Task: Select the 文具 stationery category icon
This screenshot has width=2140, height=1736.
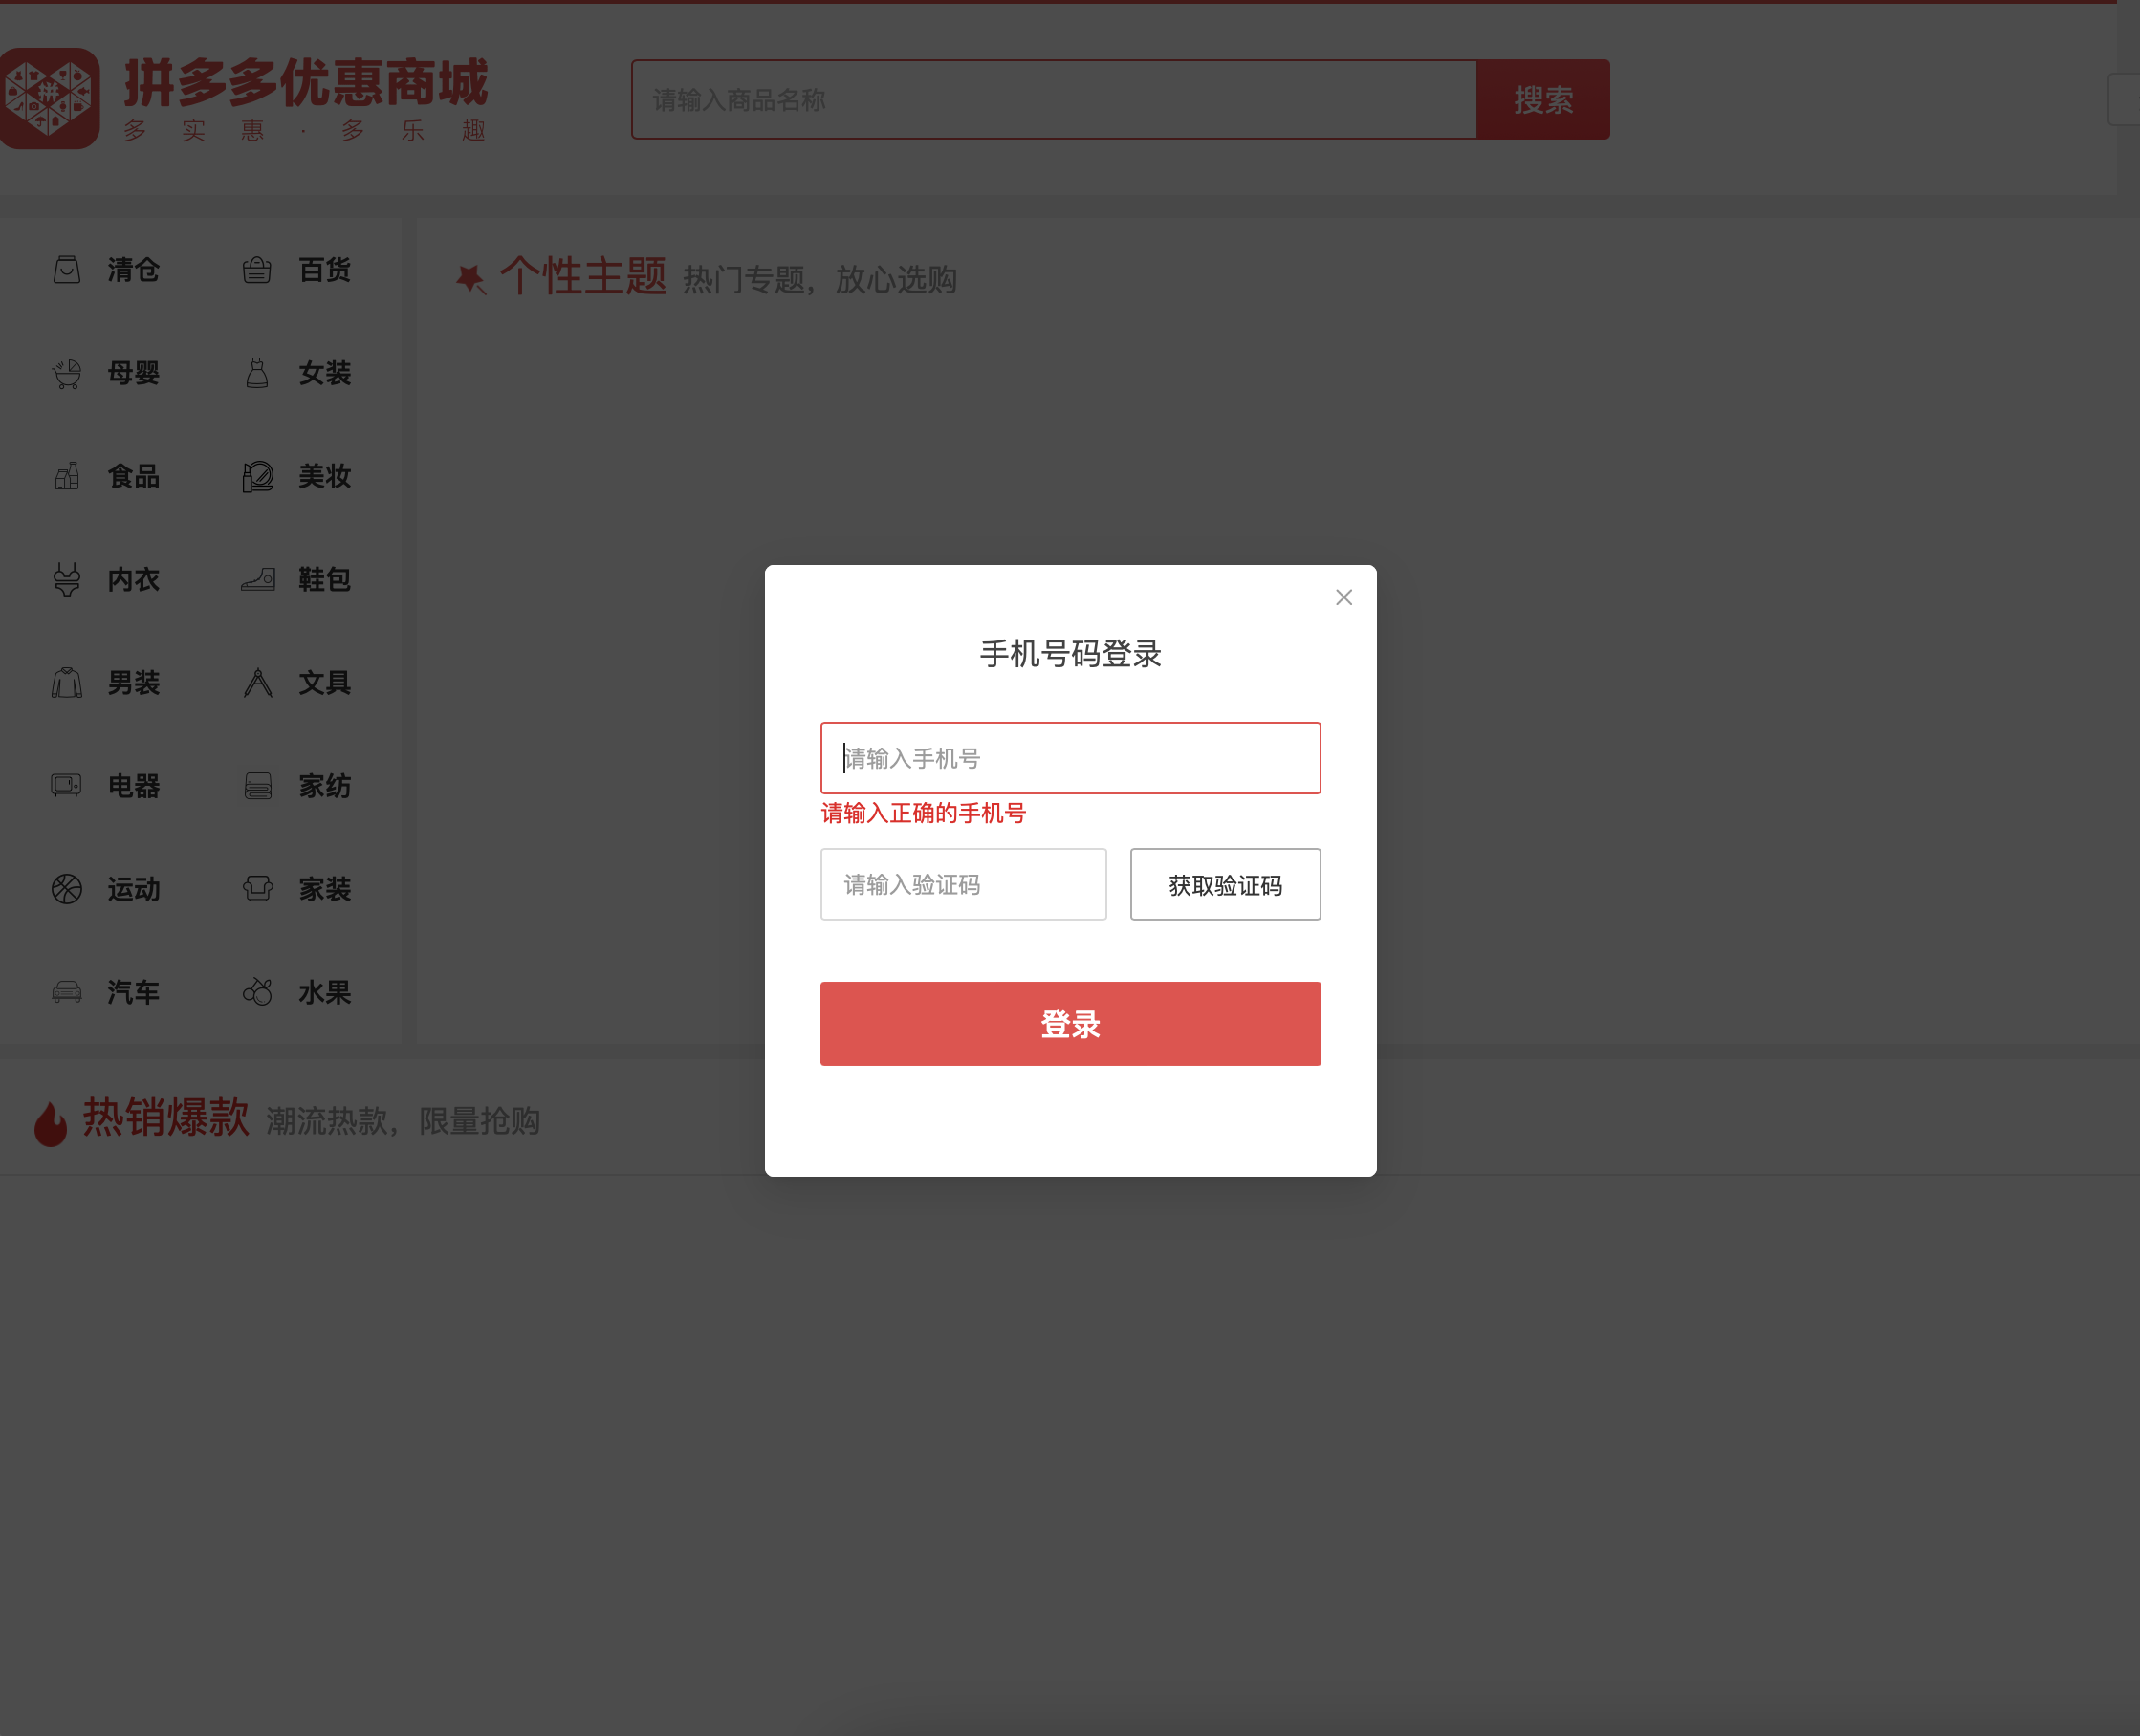Action: tap(257, 683)
